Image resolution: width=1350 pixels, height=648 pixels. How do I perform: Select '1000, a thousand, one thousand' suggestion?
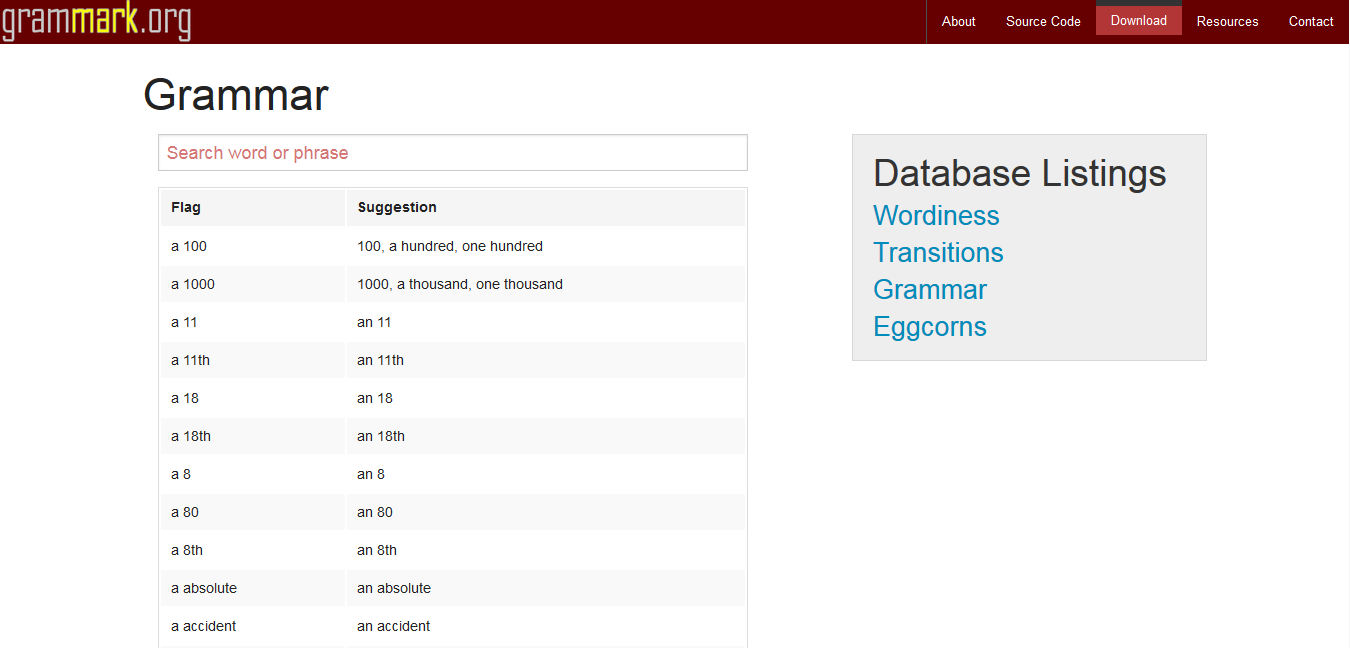click(546, 284)
